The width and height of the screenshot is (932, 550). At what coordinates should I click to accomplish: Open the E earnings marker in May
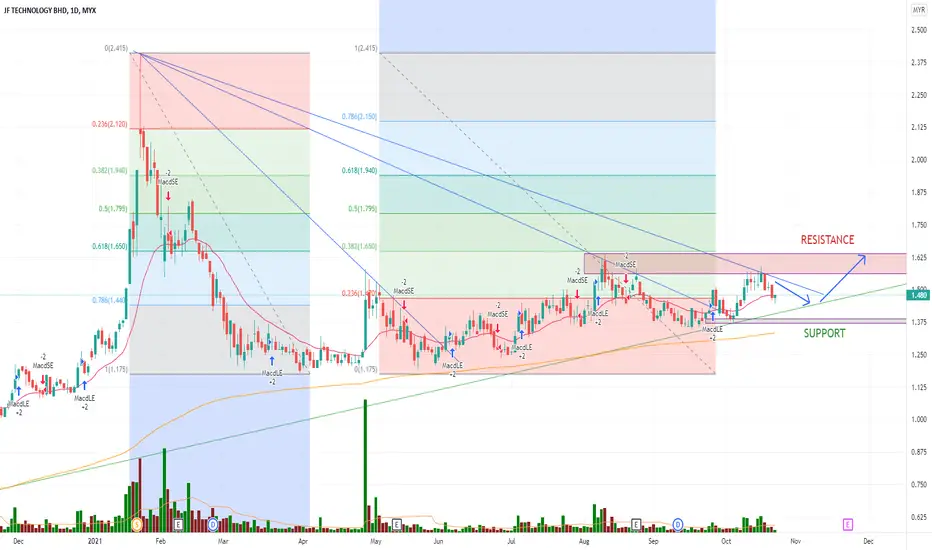(x=397, y=524)
